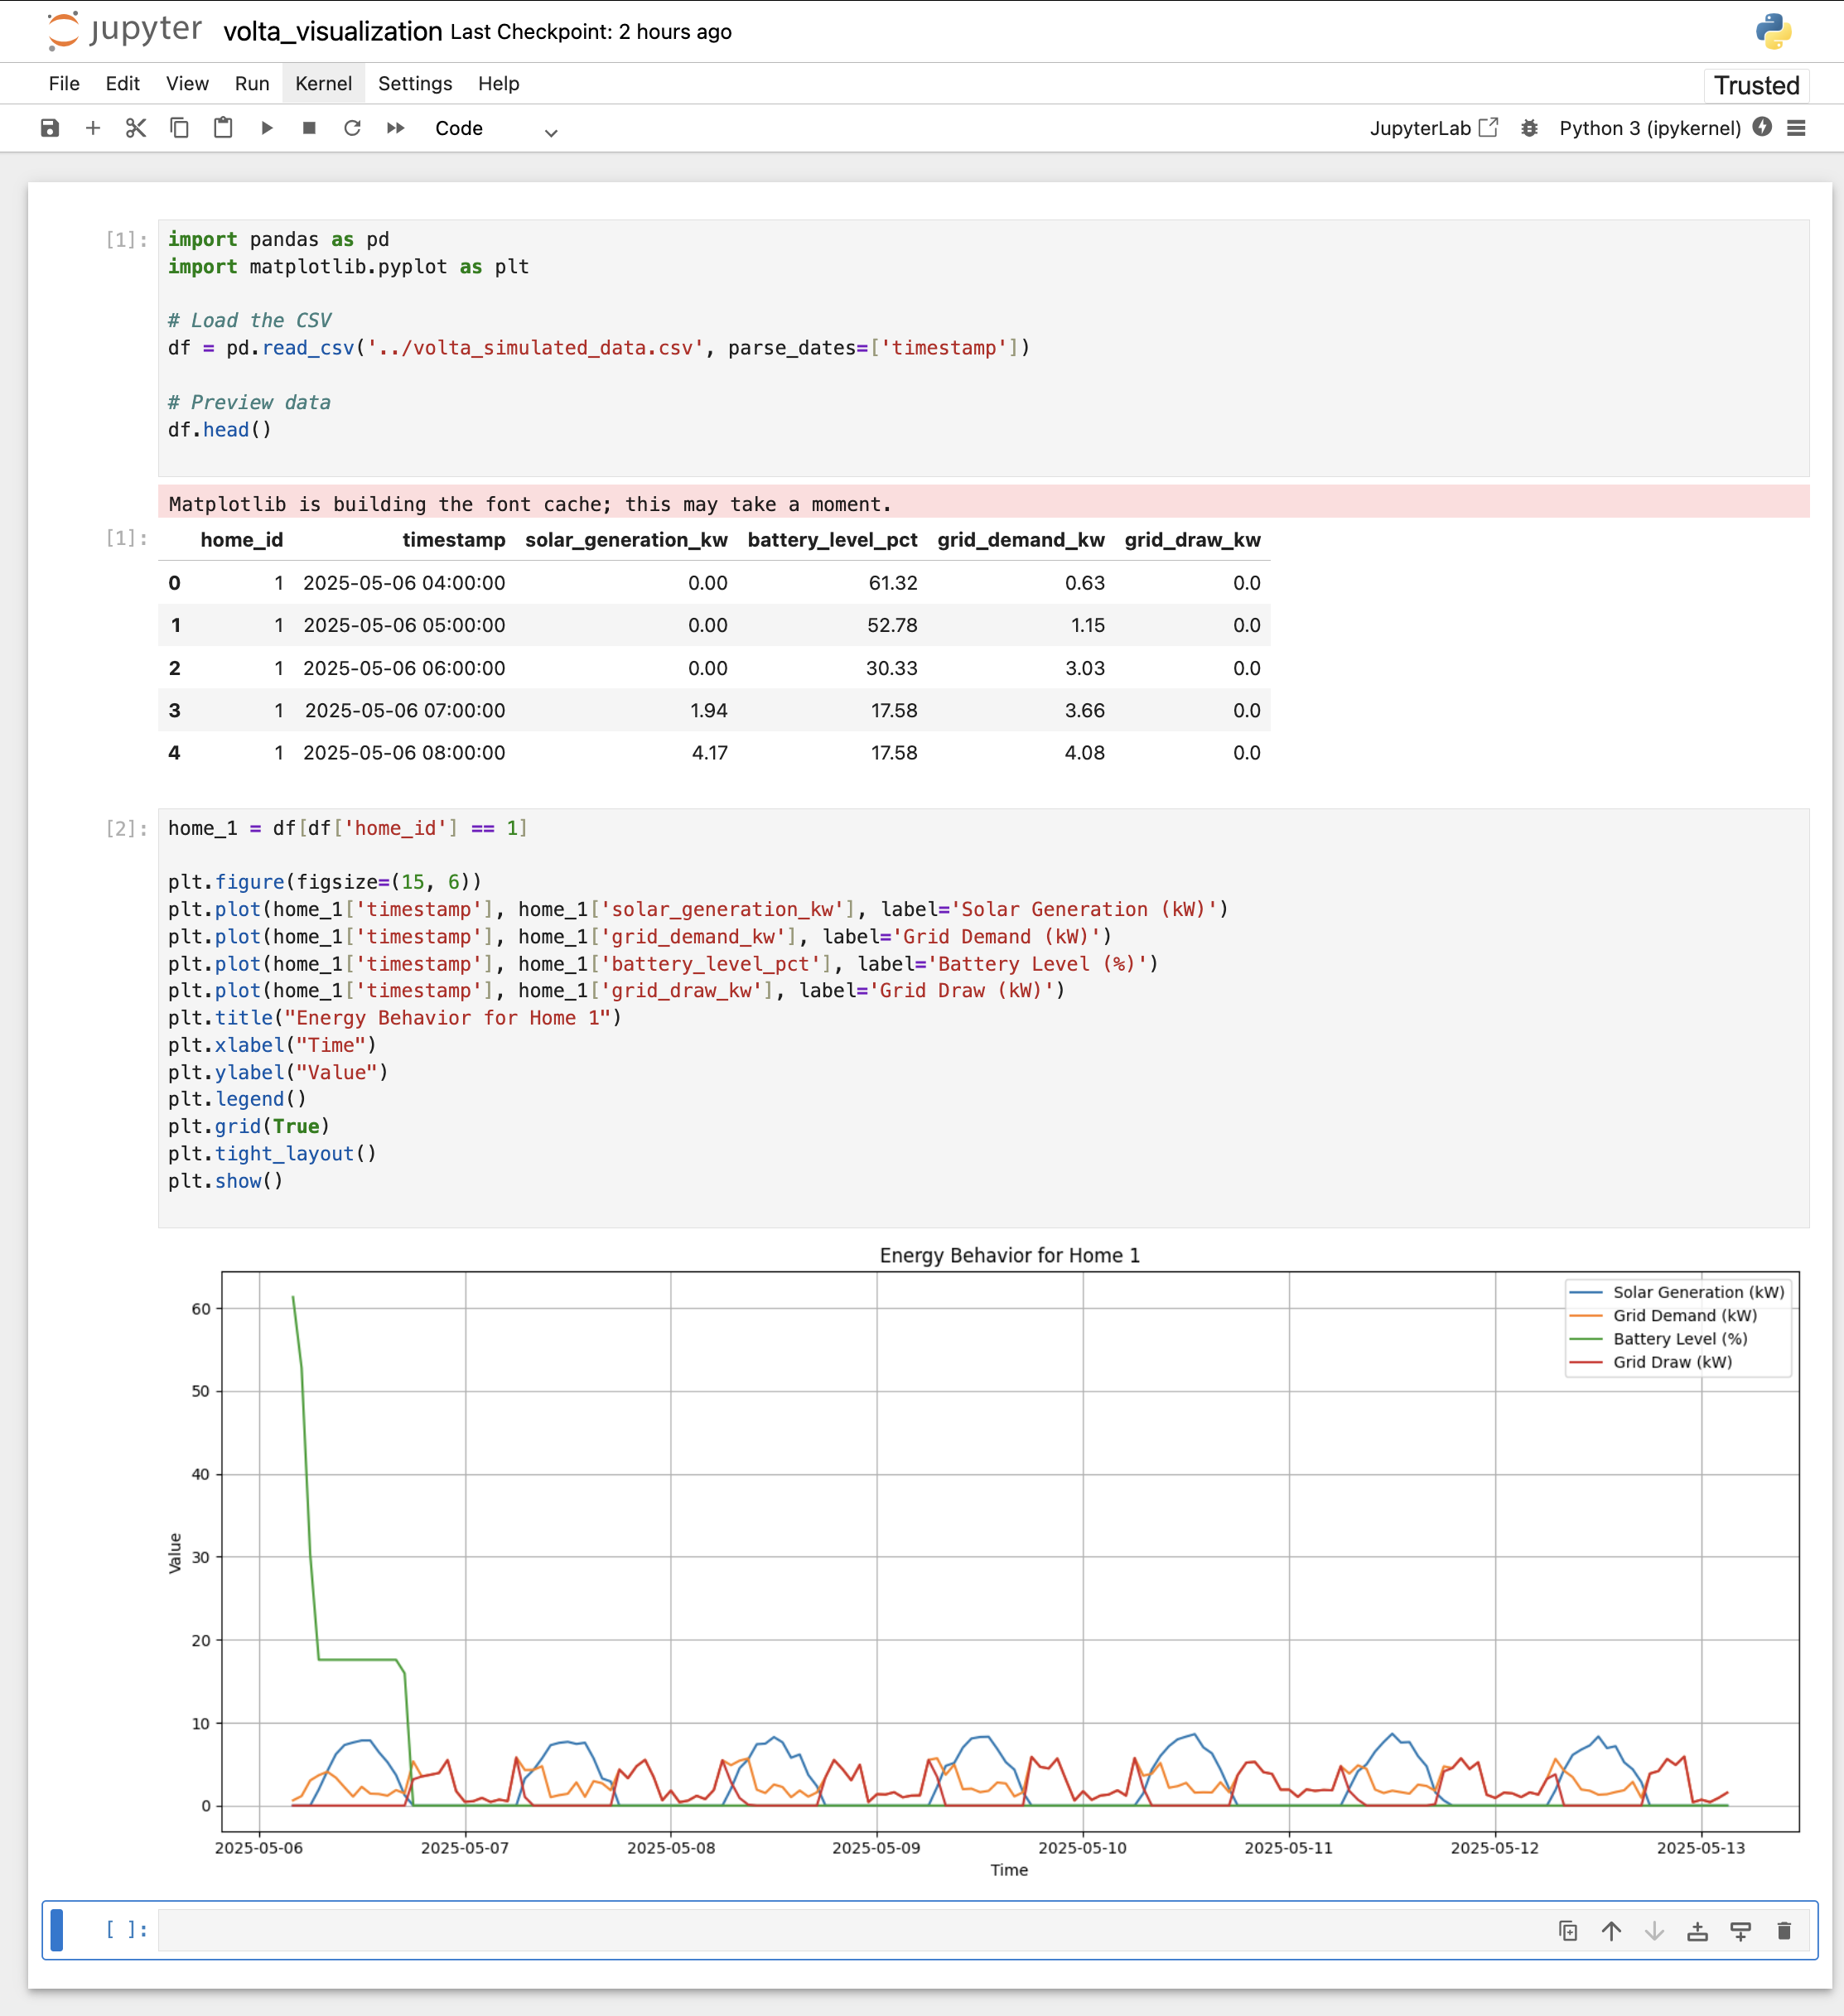Delete the active cell with trash icon
The image size is (1844, 2016).
point(1784,1930)
